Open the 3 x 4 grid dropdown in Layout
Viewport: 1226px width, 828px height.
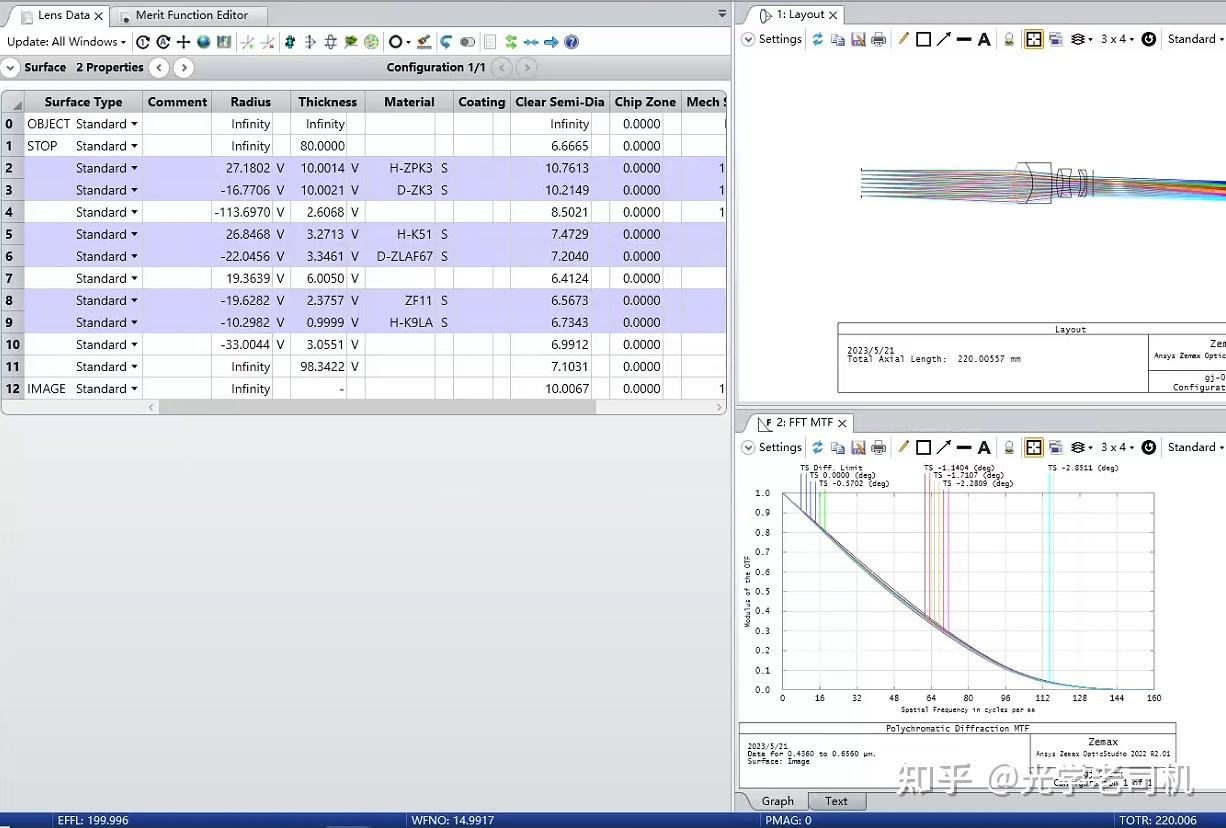[1117, 39]
